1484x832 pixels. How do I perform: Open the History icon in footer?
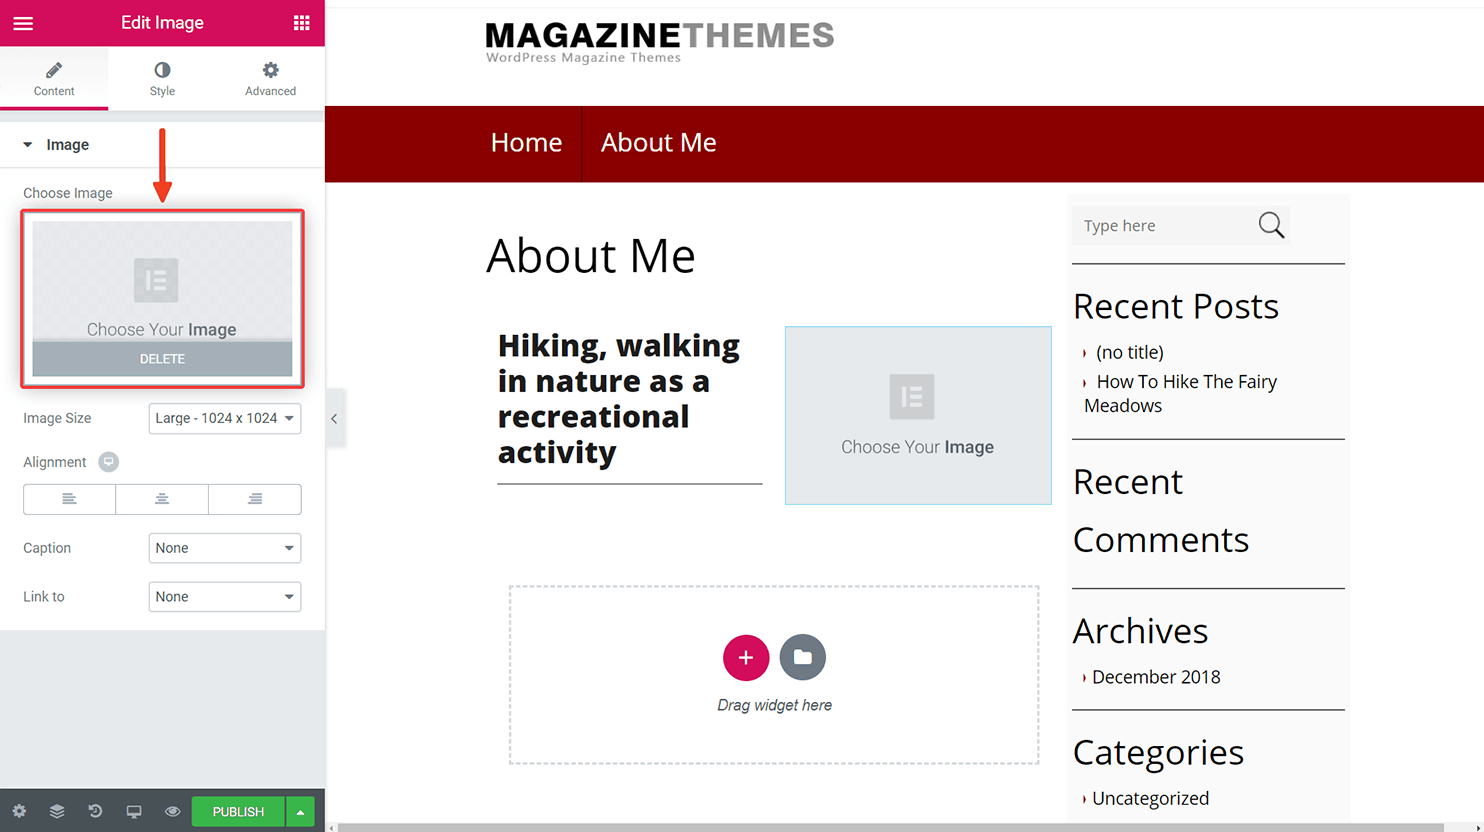[x=95, y=811]
